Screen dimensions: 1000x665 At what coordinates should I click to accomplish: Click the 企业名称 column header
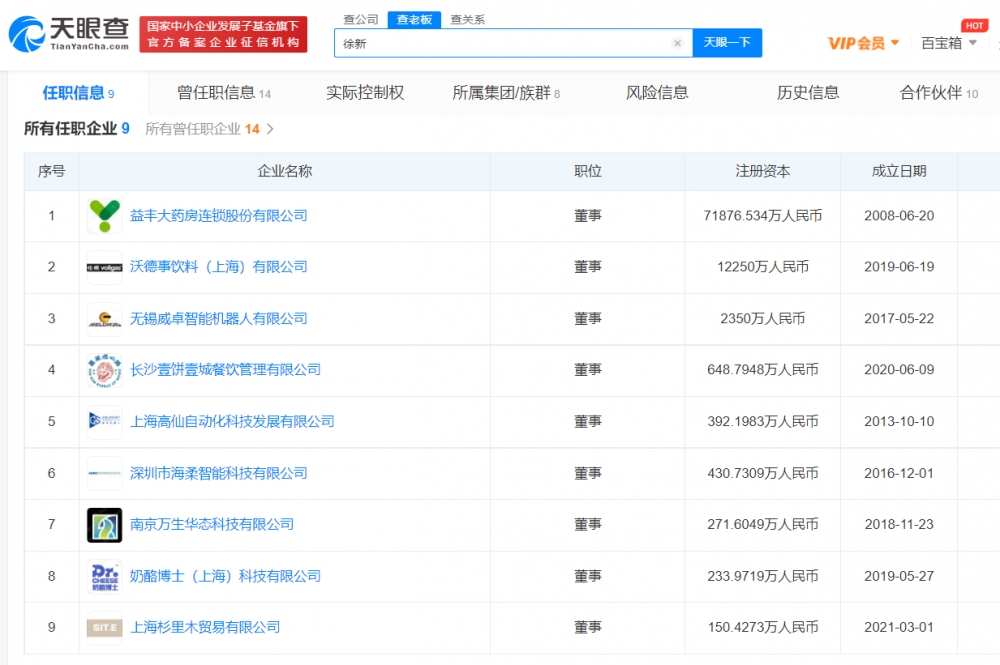pyautogui.click(x=284, y=171)
